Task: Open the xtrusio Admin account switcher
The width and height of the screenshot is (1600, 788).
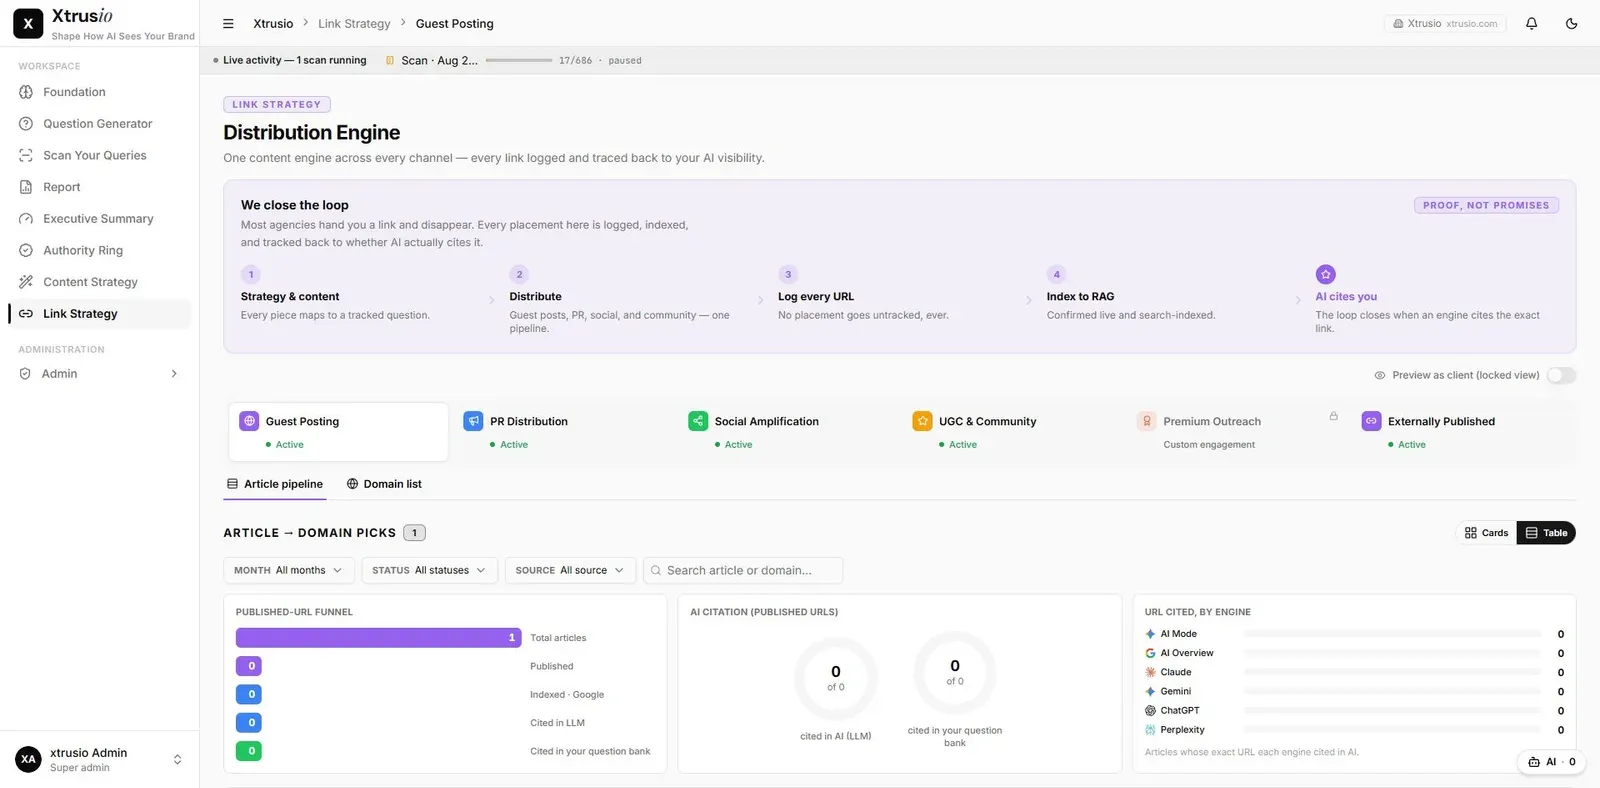Action: [x=100, y=760]
